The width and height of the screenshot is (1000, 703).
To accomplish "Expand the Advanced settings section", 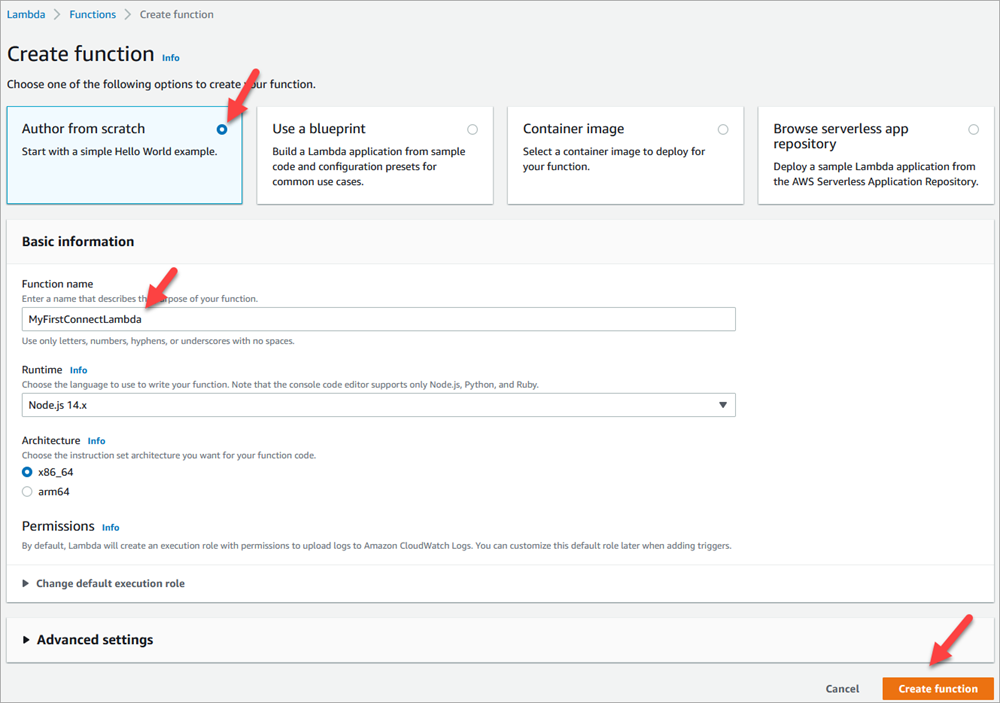I will tap(94, 639).
